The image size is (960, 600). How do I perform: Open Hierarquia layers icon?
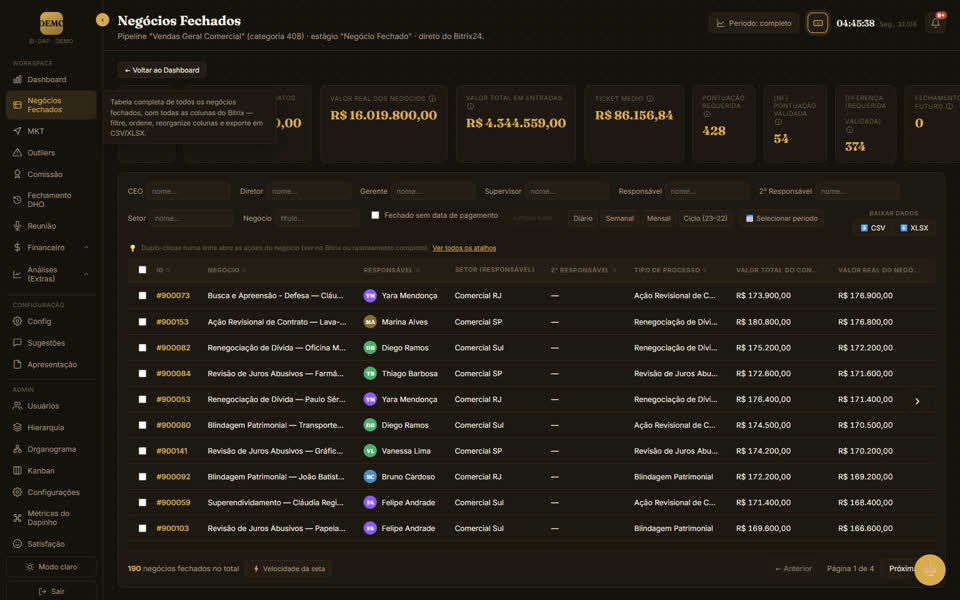(17, 427)
